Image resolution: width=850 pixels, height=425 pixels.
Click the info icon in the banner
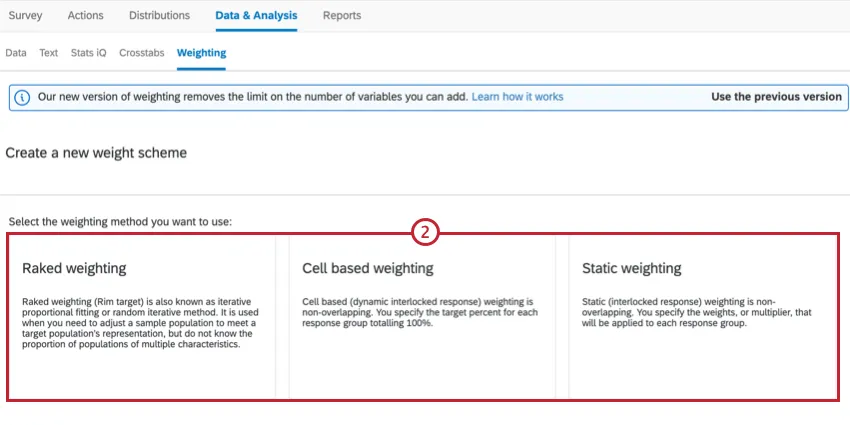pyautogui.click(x=24, y=97)
